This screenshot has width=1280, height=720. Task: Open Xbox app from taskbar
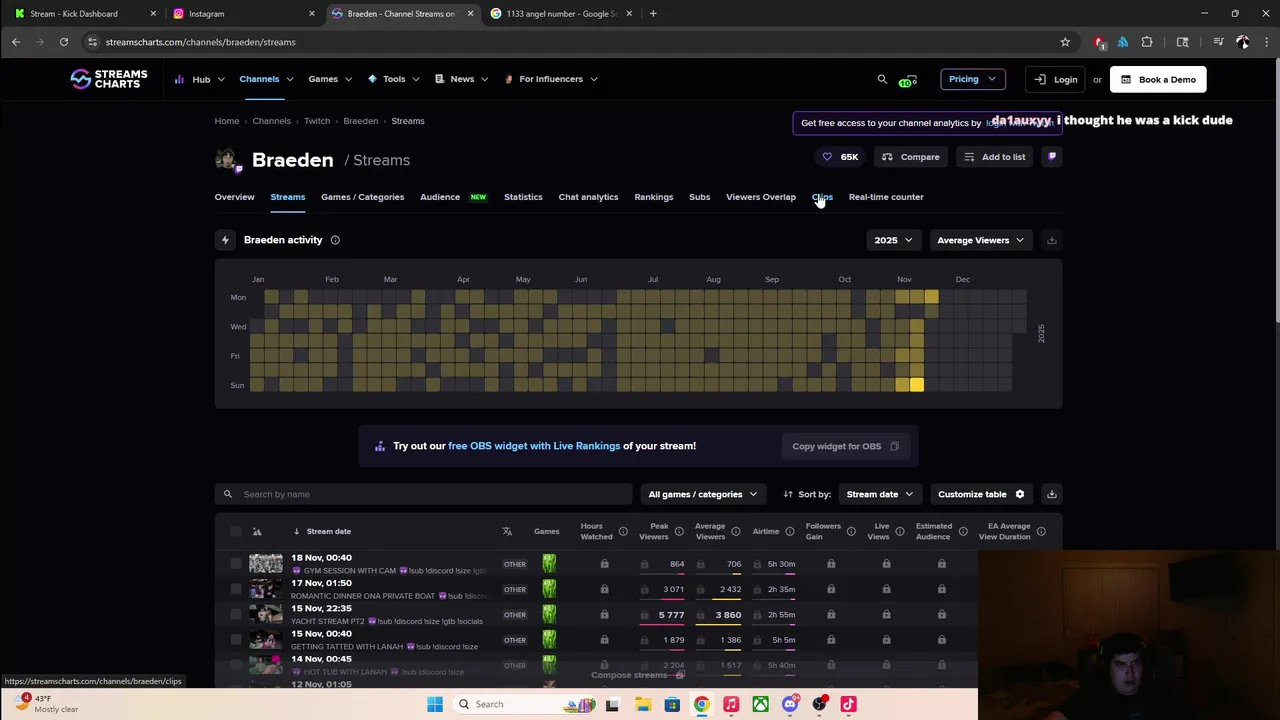(x=761, y=704)
